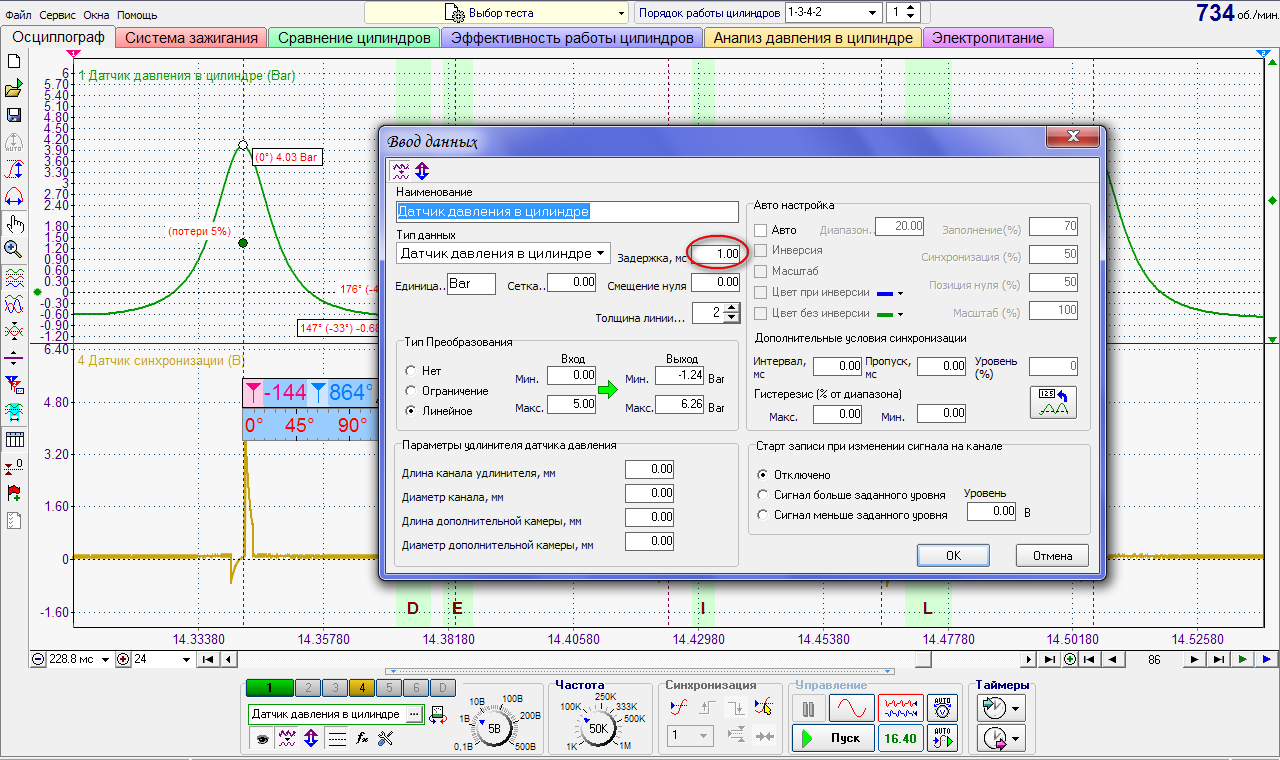Open the Помощь menu

[x=137, y=16]
